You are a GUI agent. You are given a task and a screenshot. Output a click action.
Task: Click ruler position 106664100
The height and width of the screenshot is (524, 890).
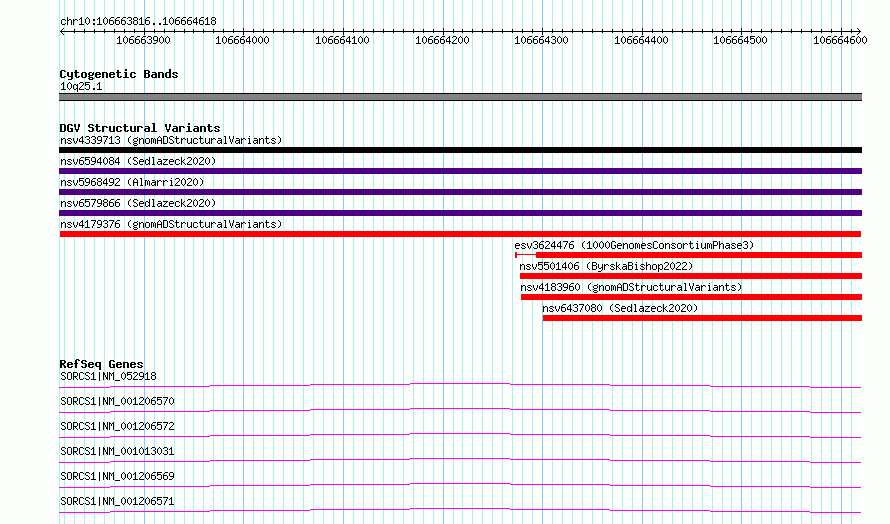pyautogui.click(x=342, y=40)
